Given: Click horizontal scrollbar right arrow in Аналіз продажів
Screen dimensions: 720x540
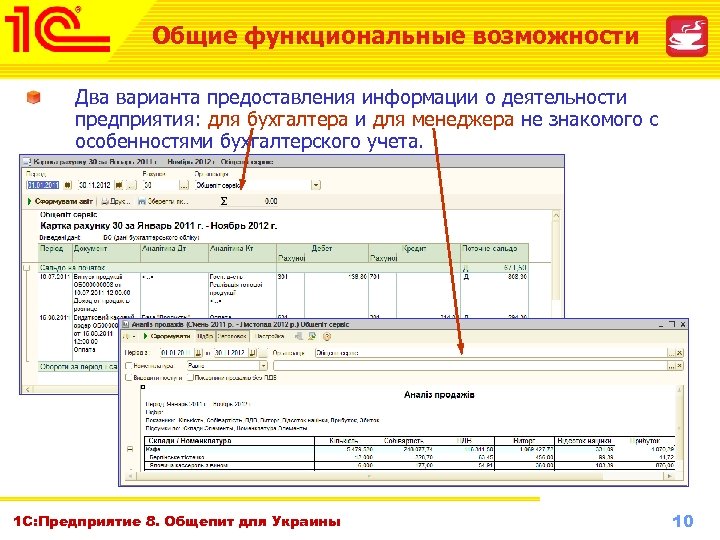Looking at the screenshot, I should tap(671, 477).
